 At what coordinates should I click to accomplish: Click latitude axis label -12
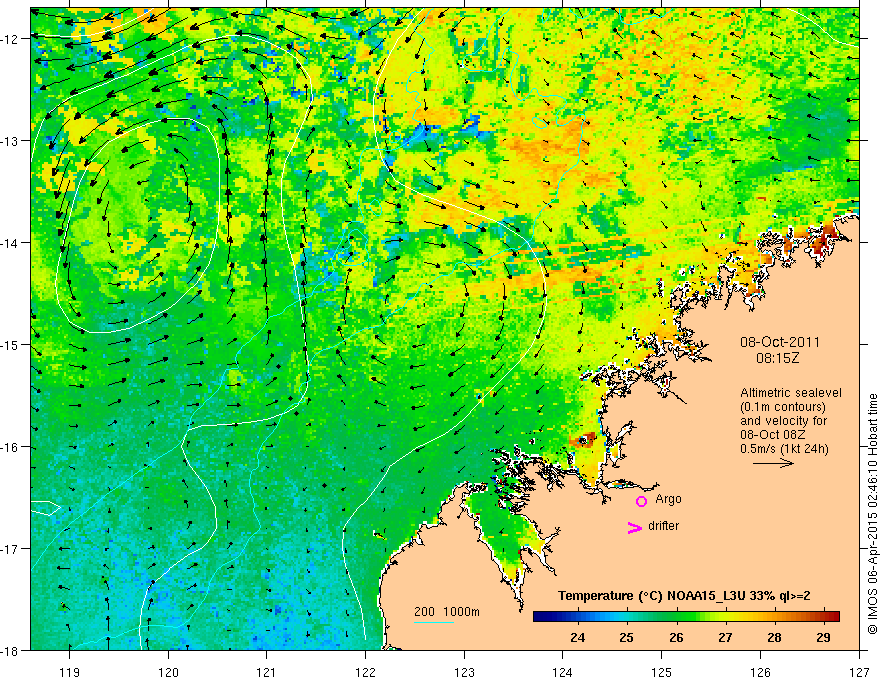click(11, 39)
